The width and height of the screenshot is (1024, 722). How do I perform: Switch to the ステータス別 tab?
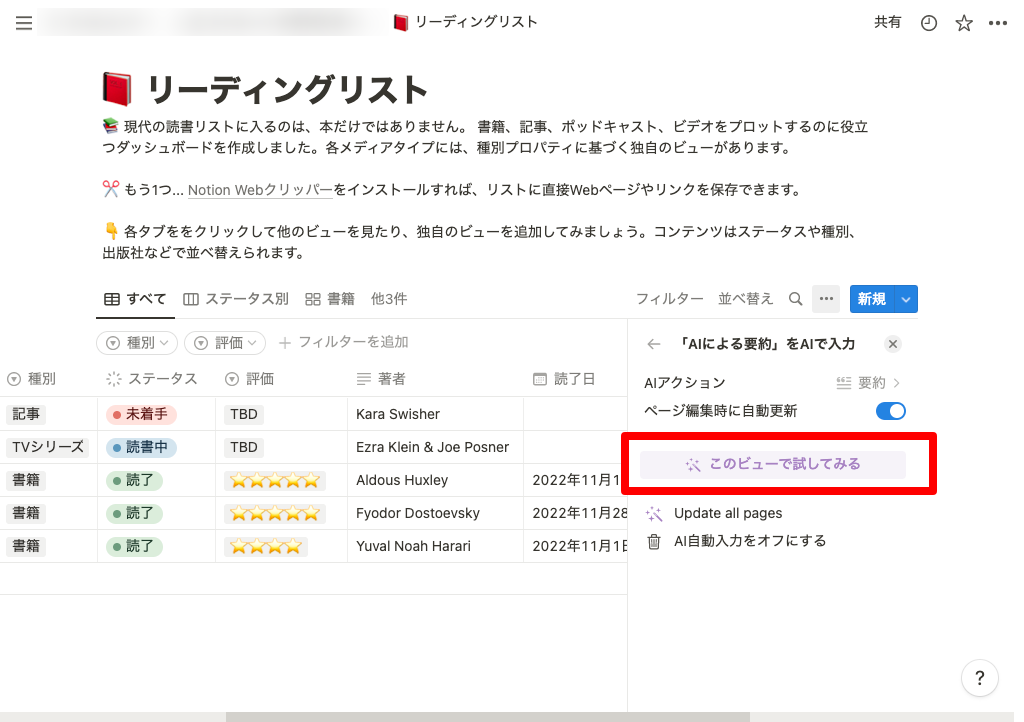236,299
